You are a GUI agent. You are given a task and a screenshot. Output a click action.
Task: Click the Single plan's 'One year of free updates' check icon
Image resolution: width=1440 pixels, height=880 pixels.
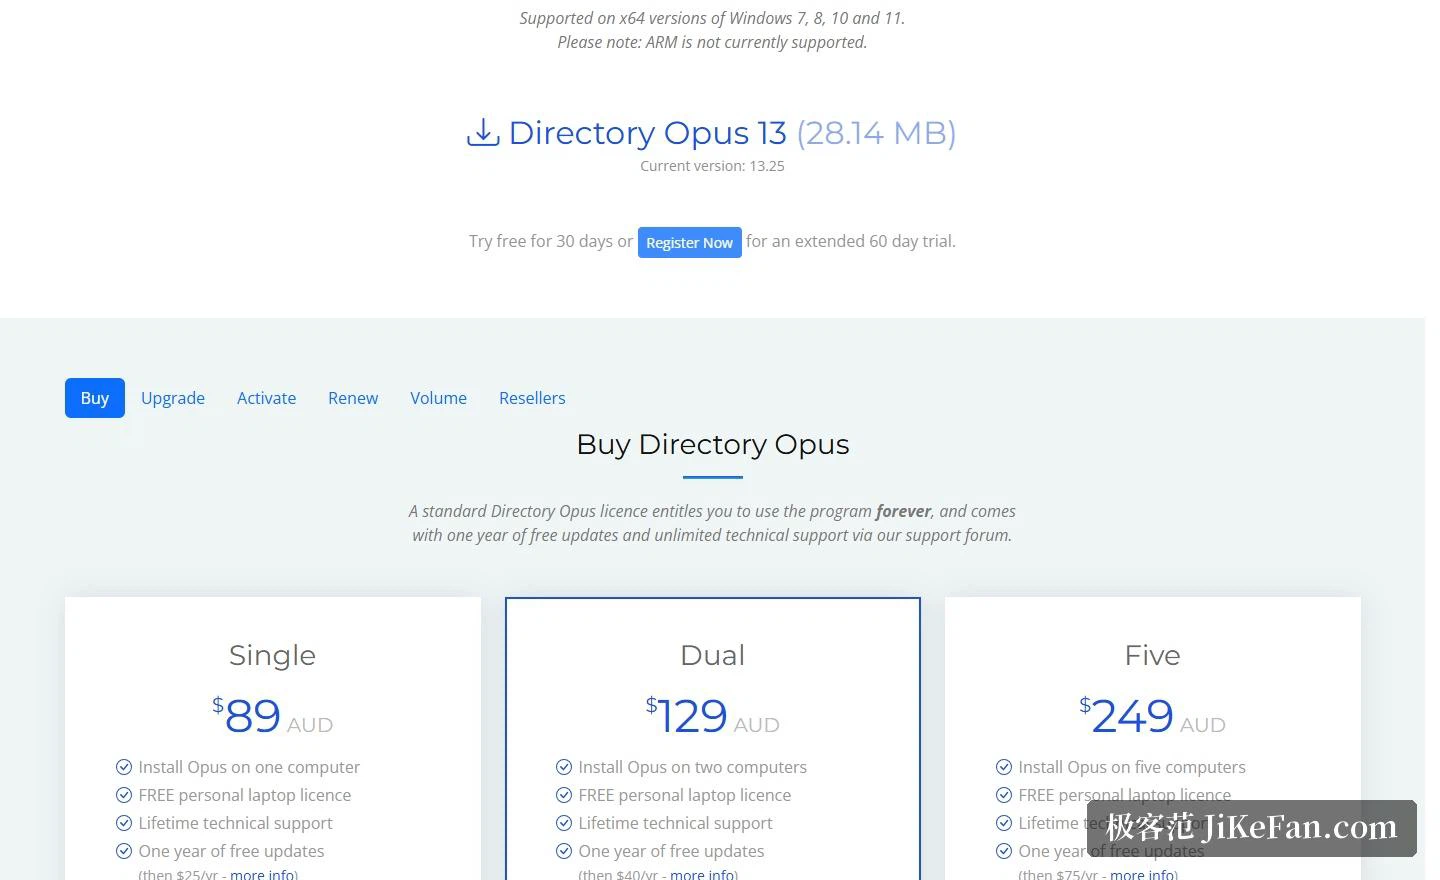coord(124,851)
